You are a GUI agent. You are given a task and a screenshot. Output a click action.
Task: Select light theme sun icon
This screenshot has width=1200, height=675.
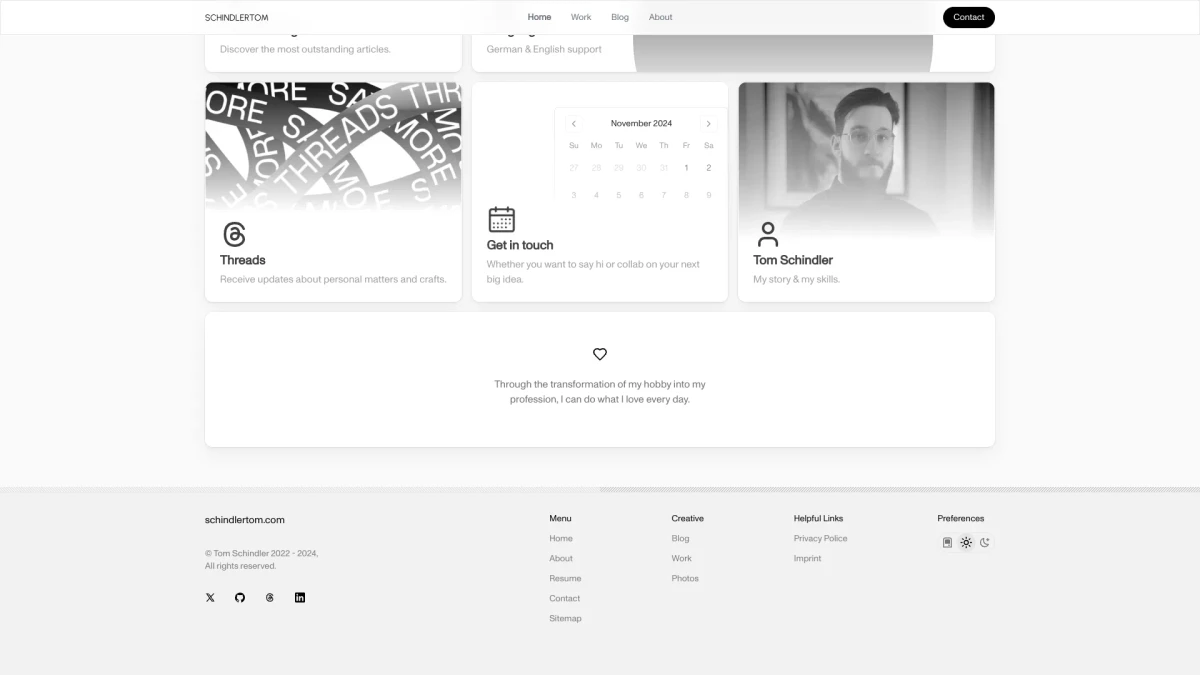coord(966,543)
